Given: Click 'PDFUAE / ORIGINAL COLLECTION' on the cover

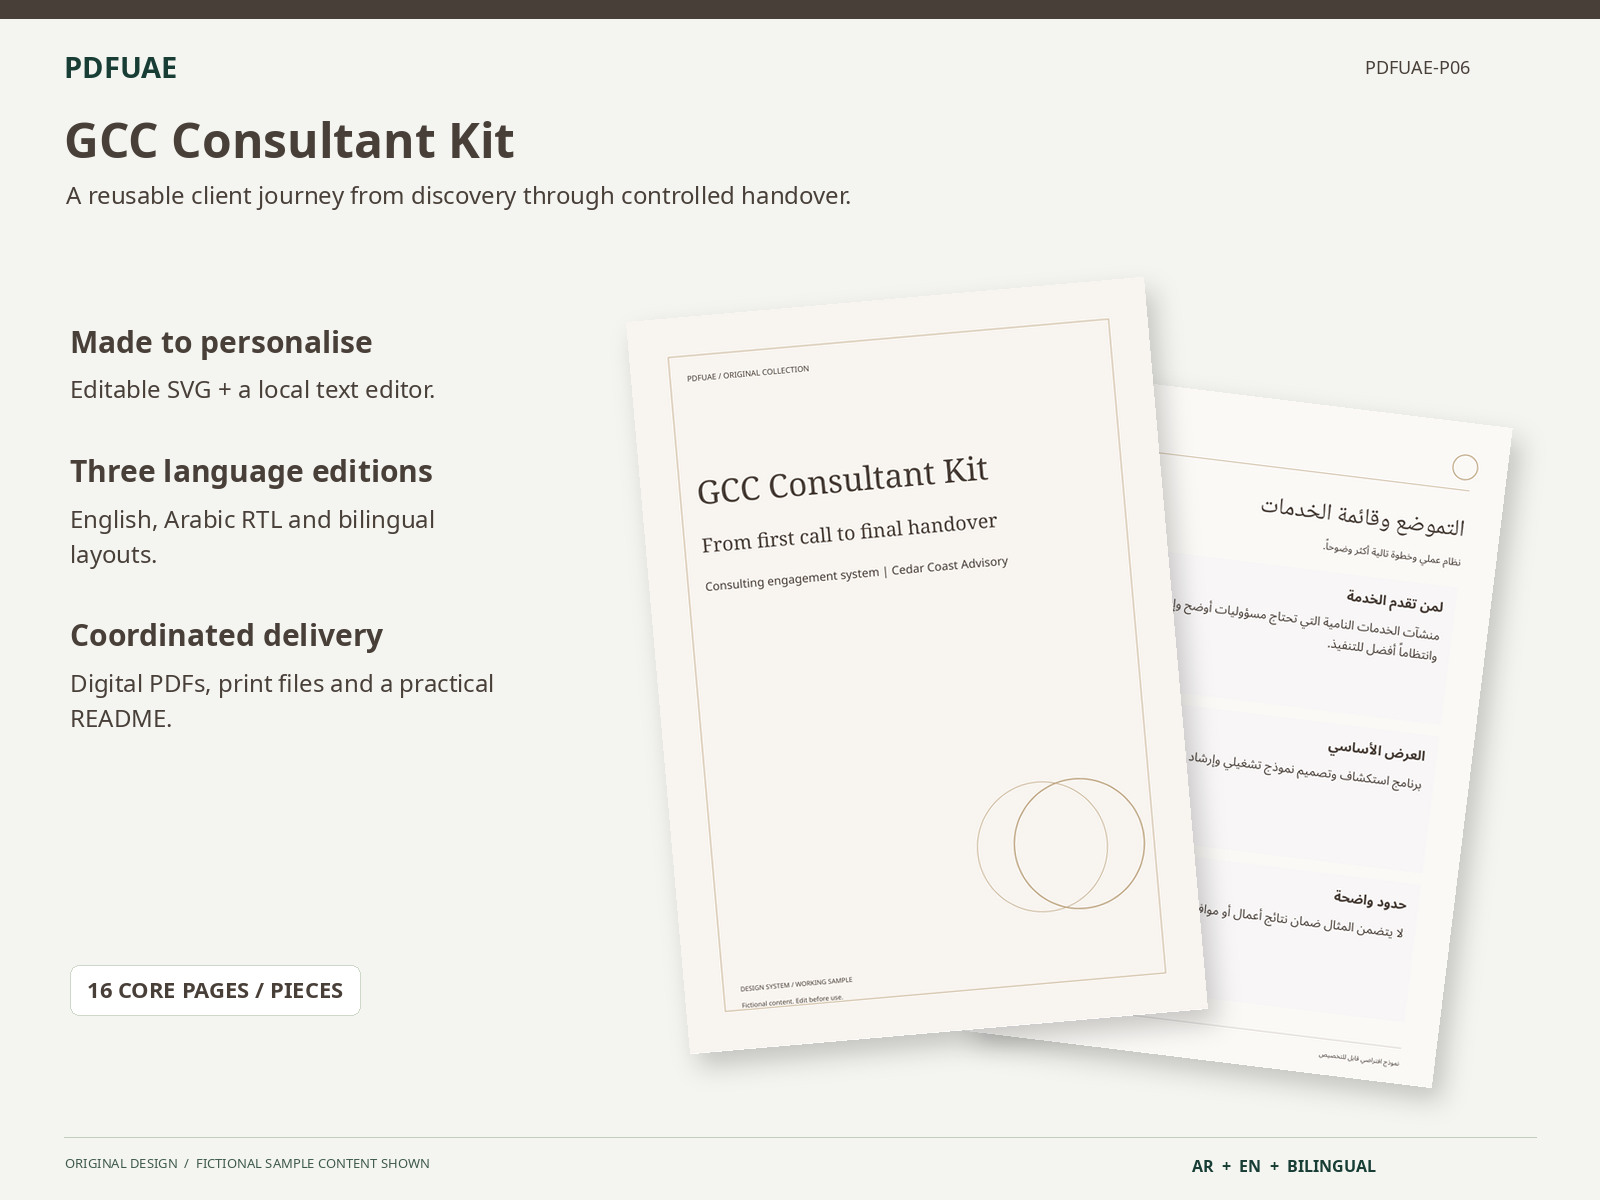Looking at the screenshot, I should pos(748,374).
